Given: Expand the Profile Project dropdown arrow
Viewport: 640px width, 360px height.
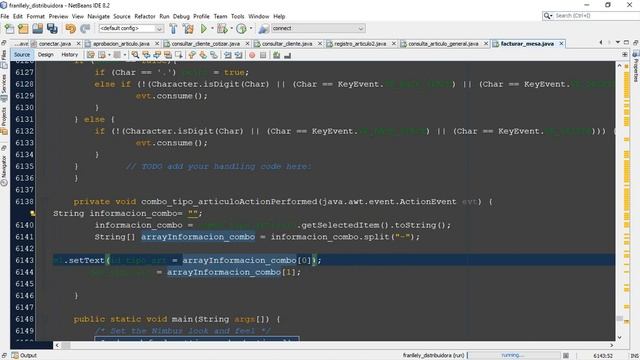Looking at the screenshot, I should pos(251,29).
